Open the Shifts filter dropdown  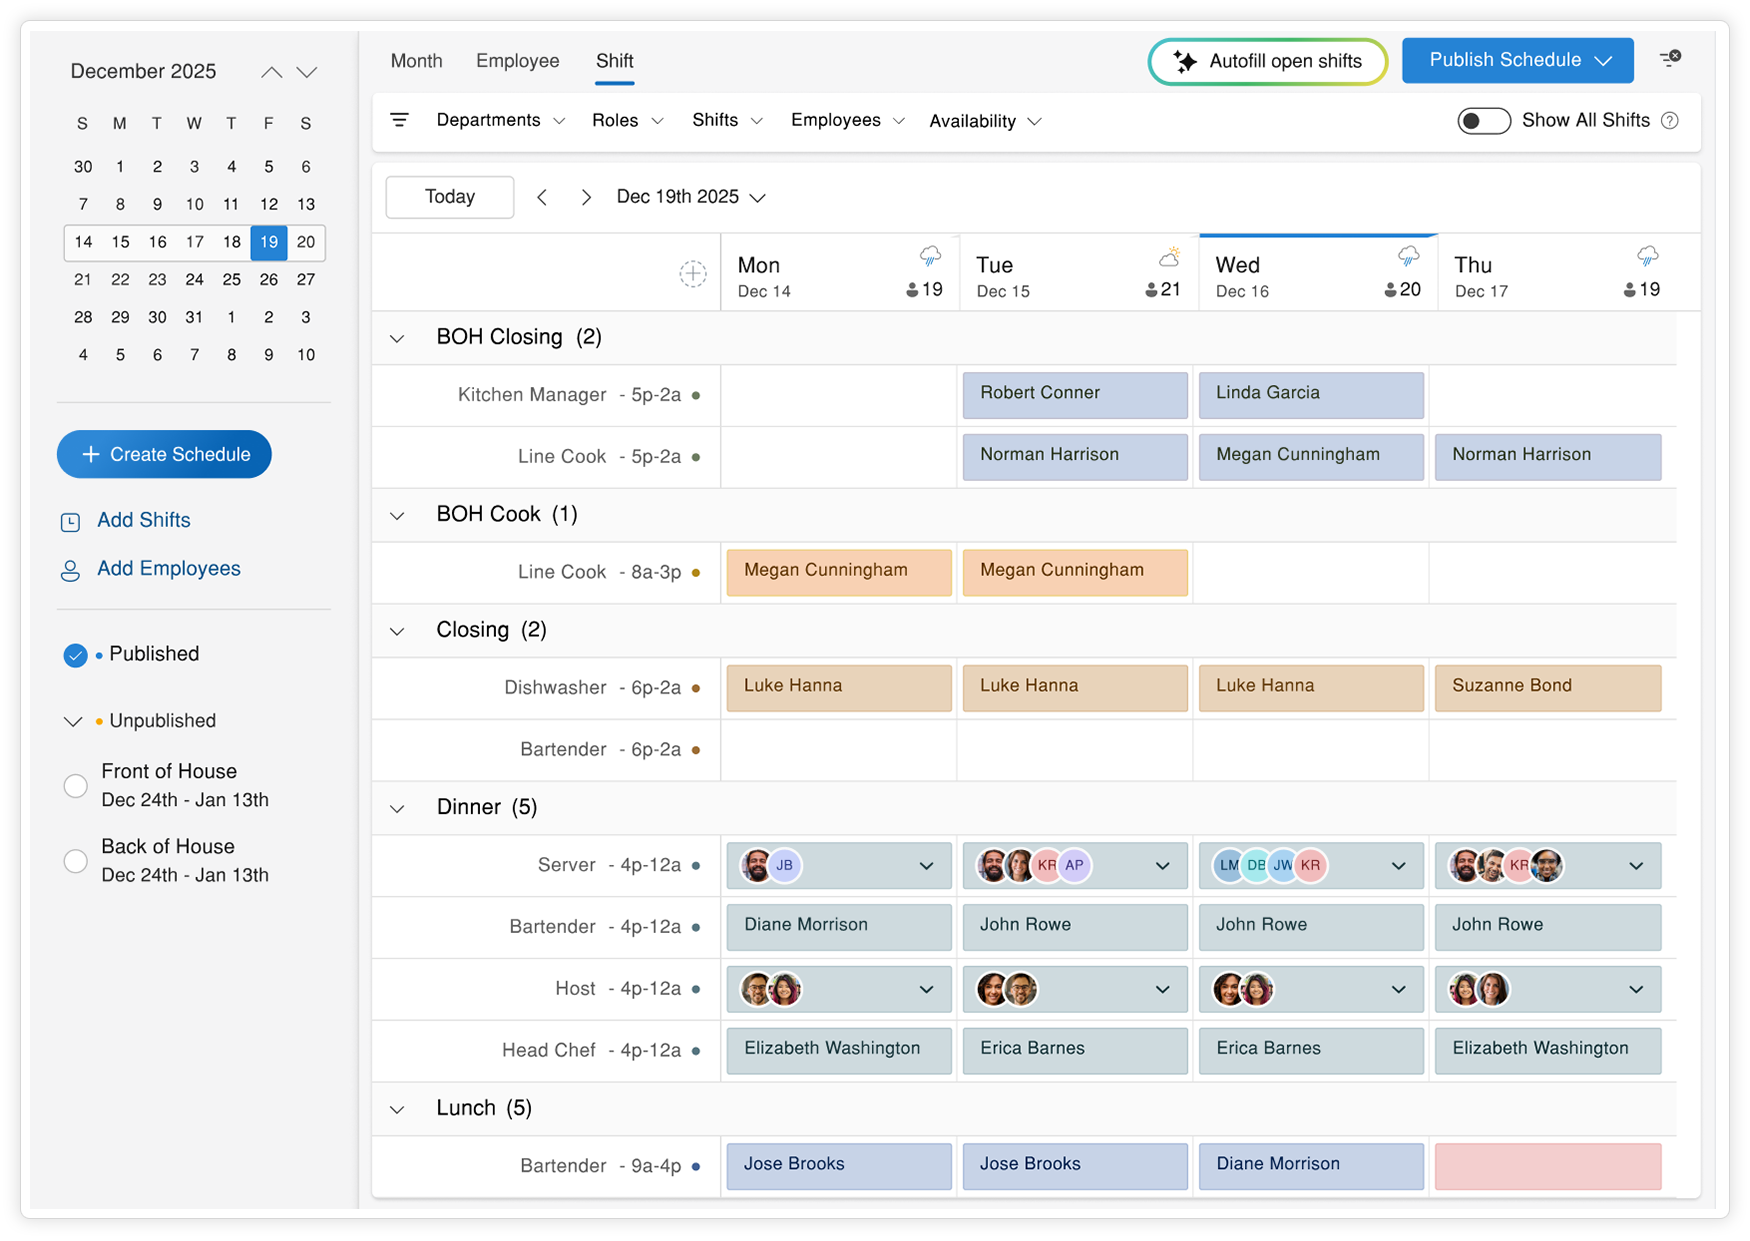[728, 121]
